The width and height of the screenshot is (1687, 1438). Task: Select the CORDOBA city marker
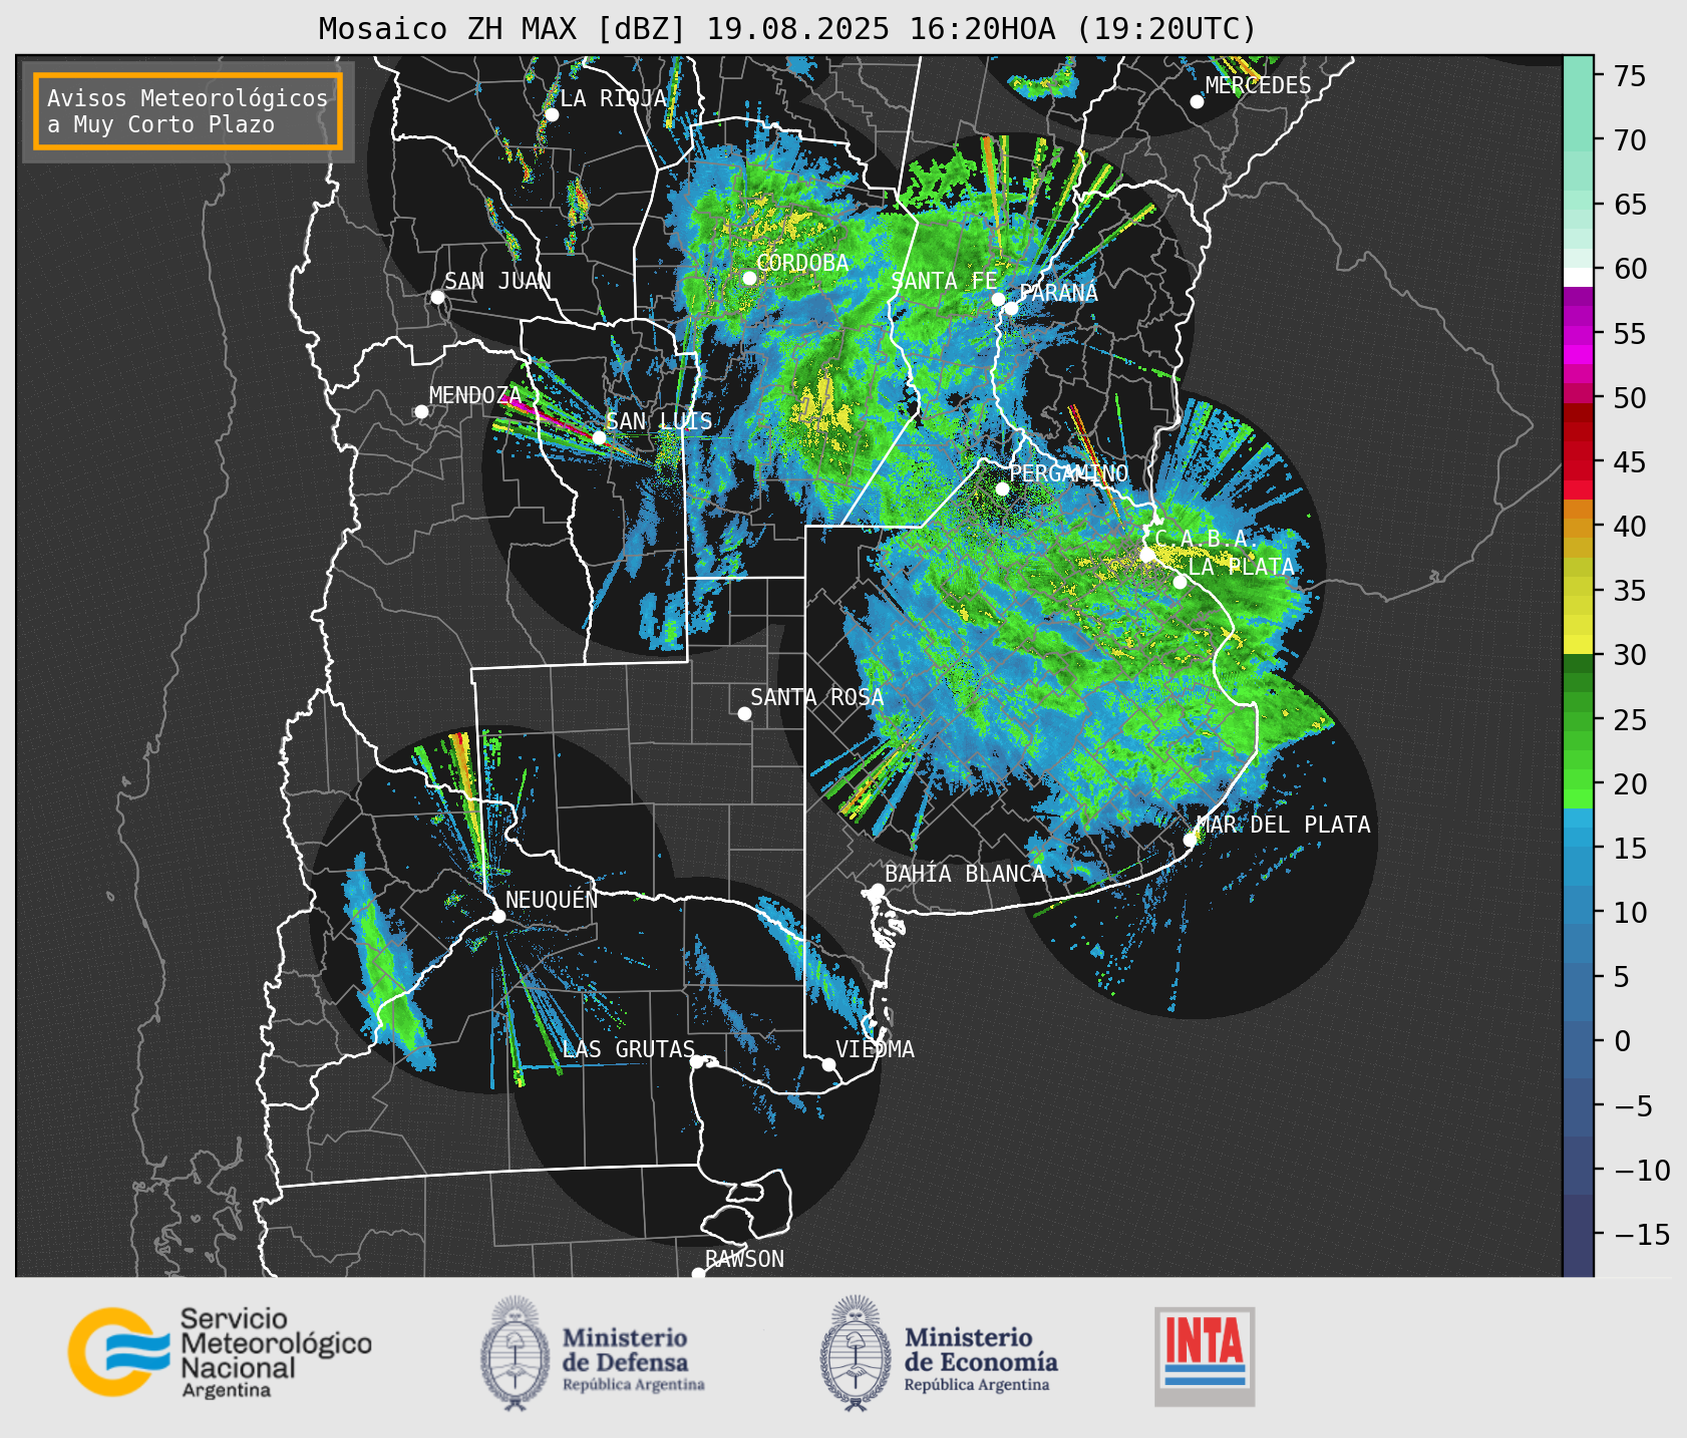coord(750,278)
